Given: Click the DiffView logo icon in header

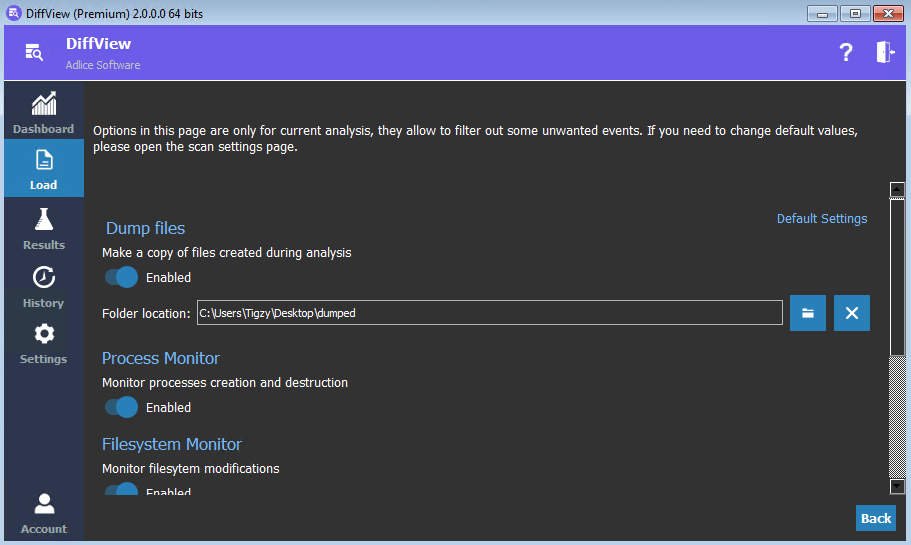Looking at the screenshot, I should click(34, 53).
